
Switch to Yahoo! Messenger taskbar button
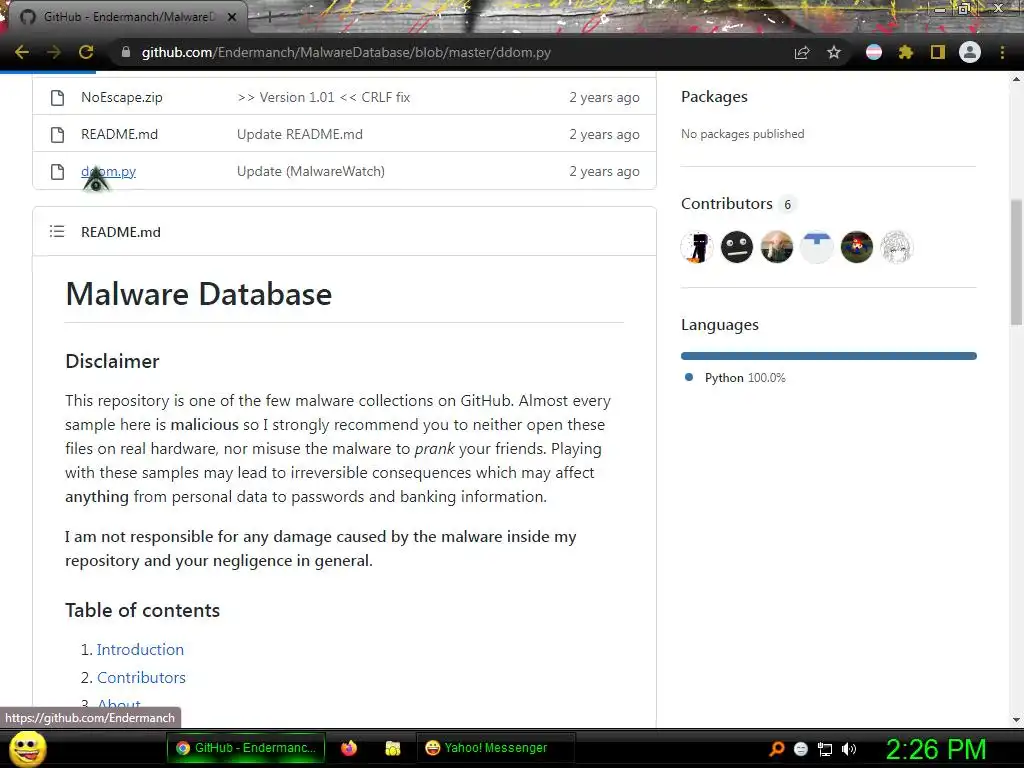495,748
